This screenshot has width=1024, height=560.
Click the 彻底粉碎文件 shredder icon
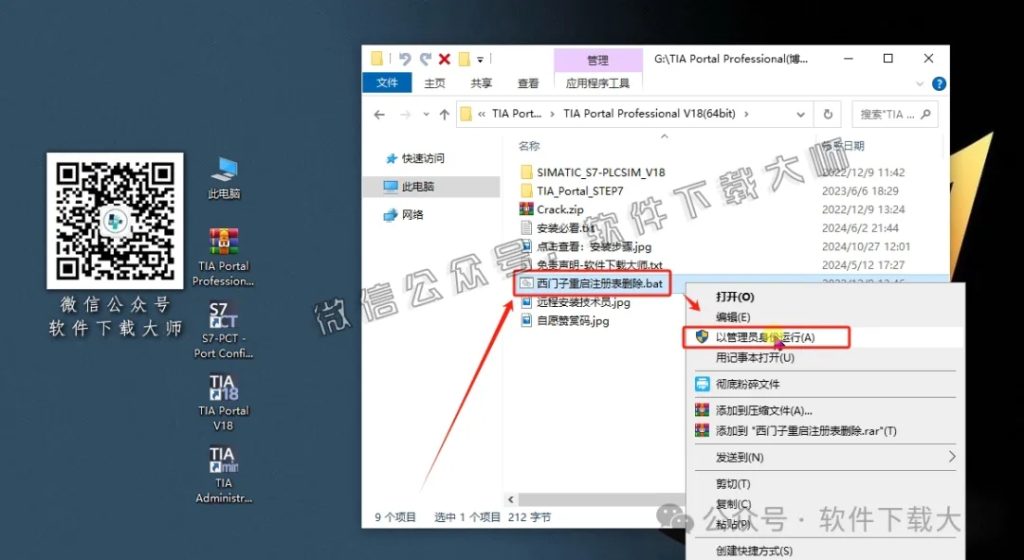[702, 384]
